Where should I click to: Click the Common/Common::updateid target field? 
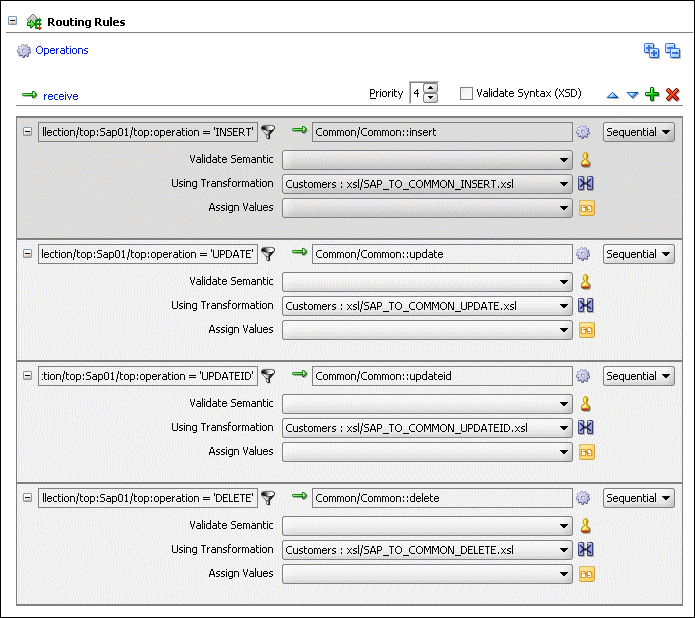[441, 376]
